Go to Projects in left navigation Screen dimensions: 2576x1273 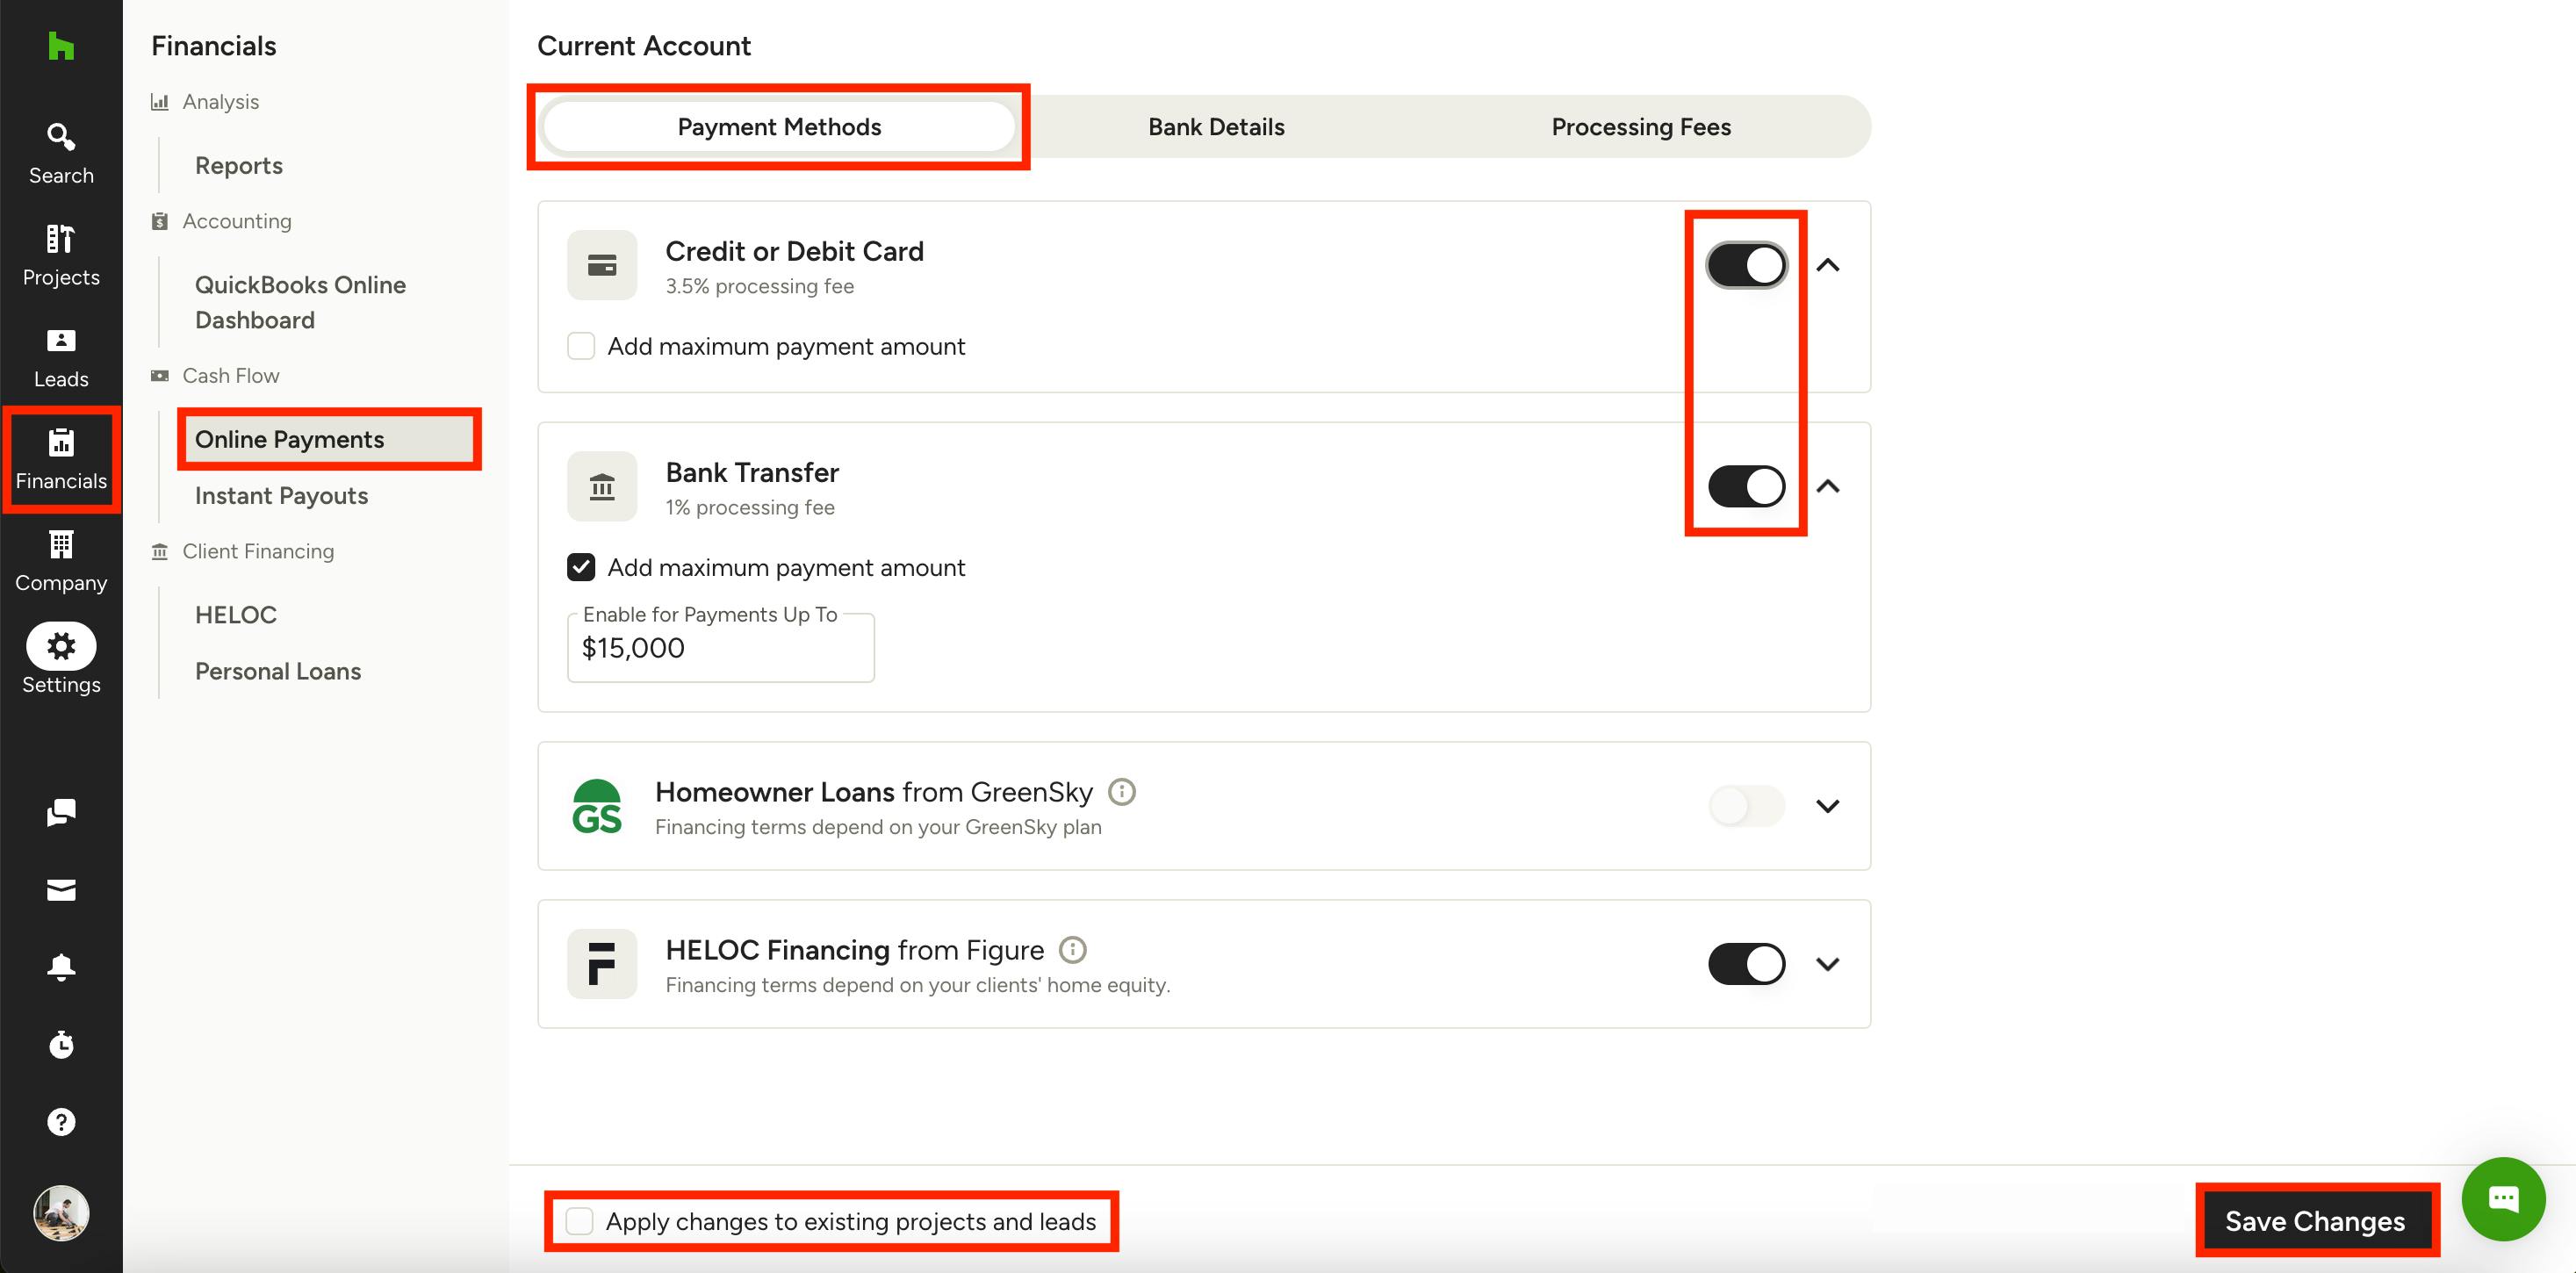pos(61,256)
